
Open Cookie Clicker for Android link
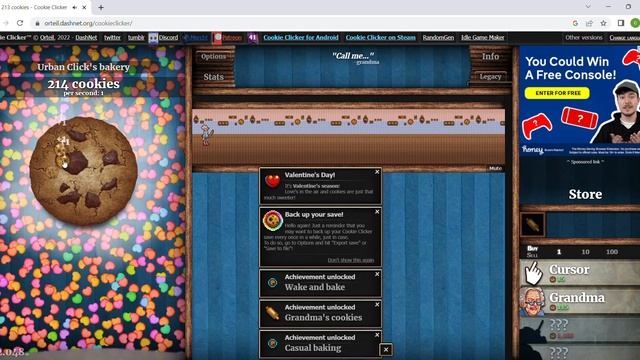pos(301,38)
